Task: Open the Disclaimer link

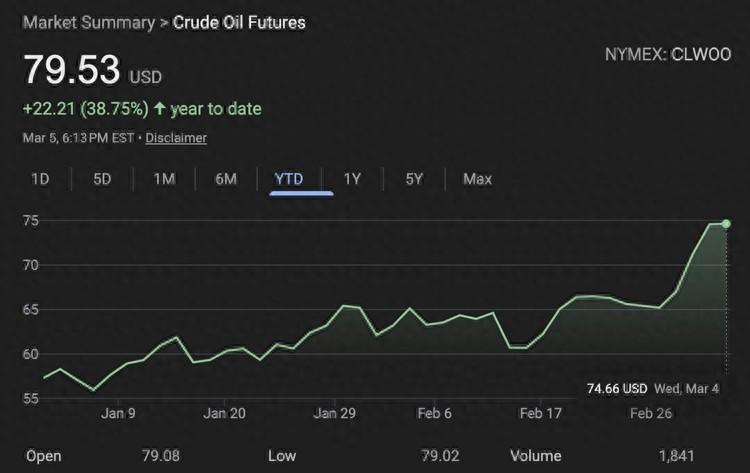Action: click(x=176, y=138)
